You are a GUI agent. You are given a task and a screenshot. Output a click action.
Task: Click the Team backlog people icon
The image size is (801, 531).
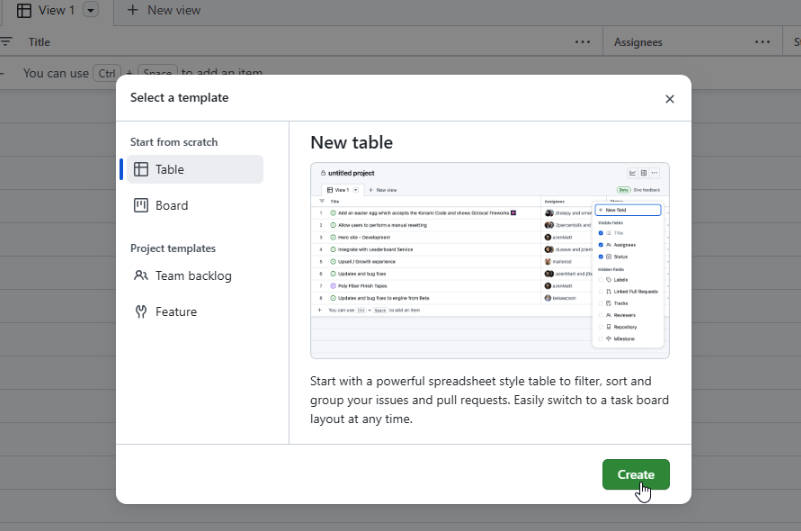click(141, 275)
